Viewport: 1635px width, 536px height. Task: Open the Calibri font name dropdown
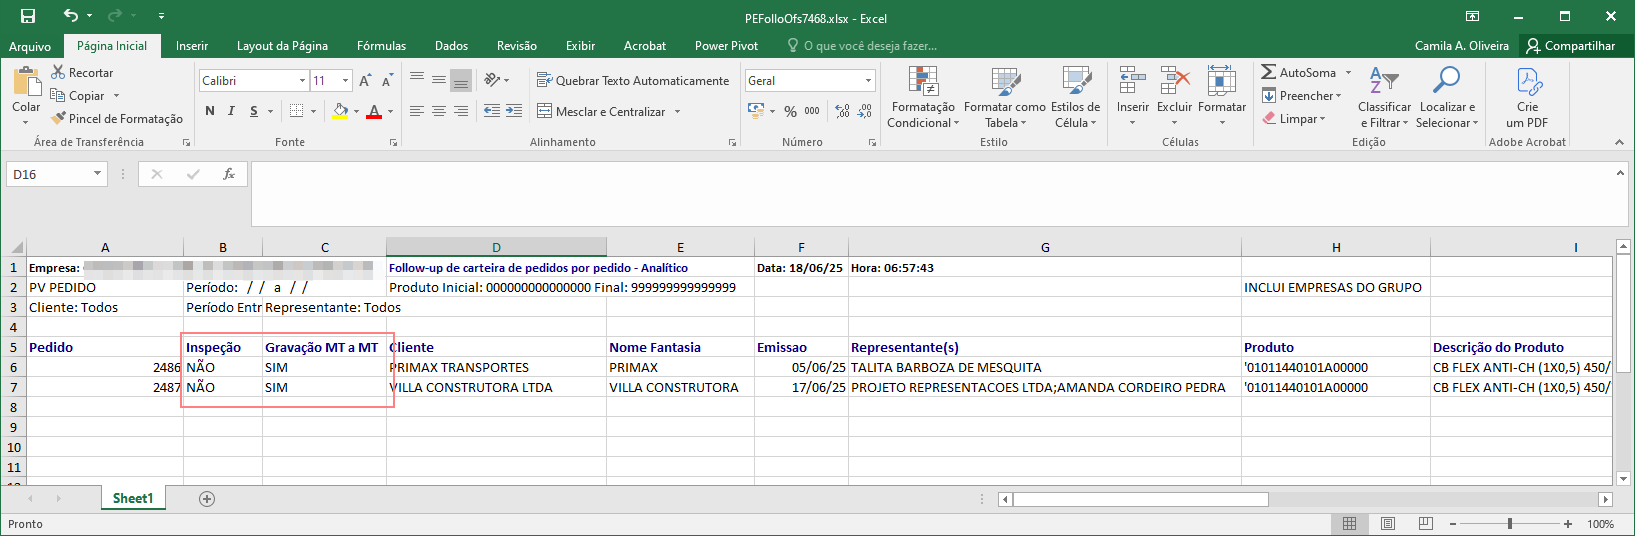302,81
